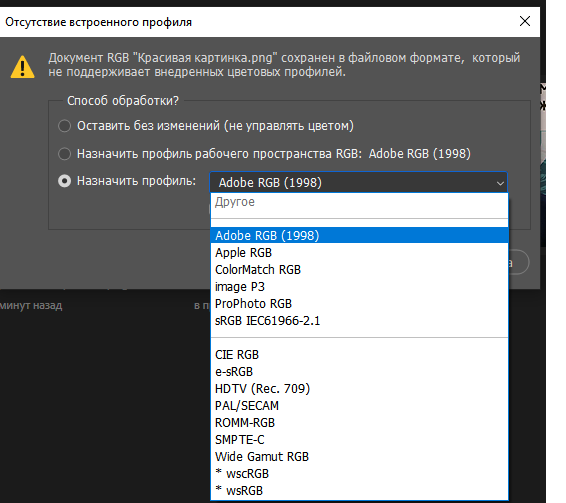Choose PAL/SECAM profile

click(359, 406)
